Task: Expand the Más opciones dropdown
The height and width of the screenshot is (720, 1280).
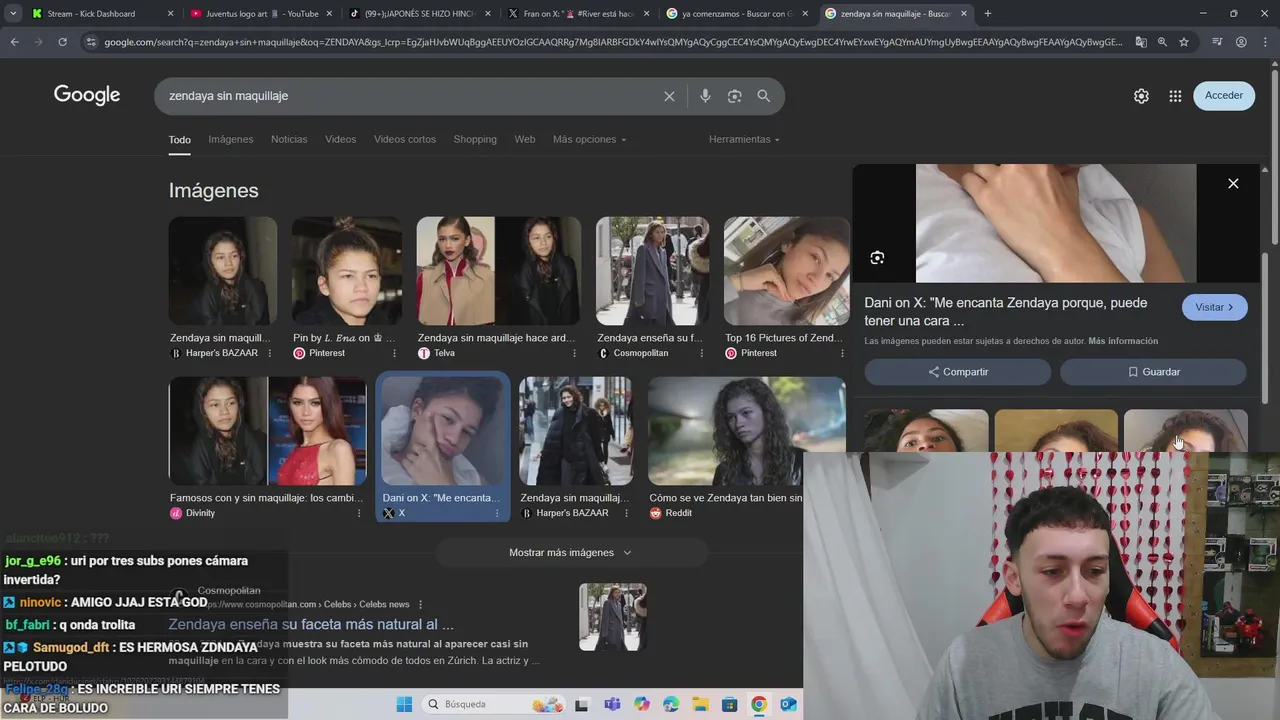Action: [x=589, y=139]
